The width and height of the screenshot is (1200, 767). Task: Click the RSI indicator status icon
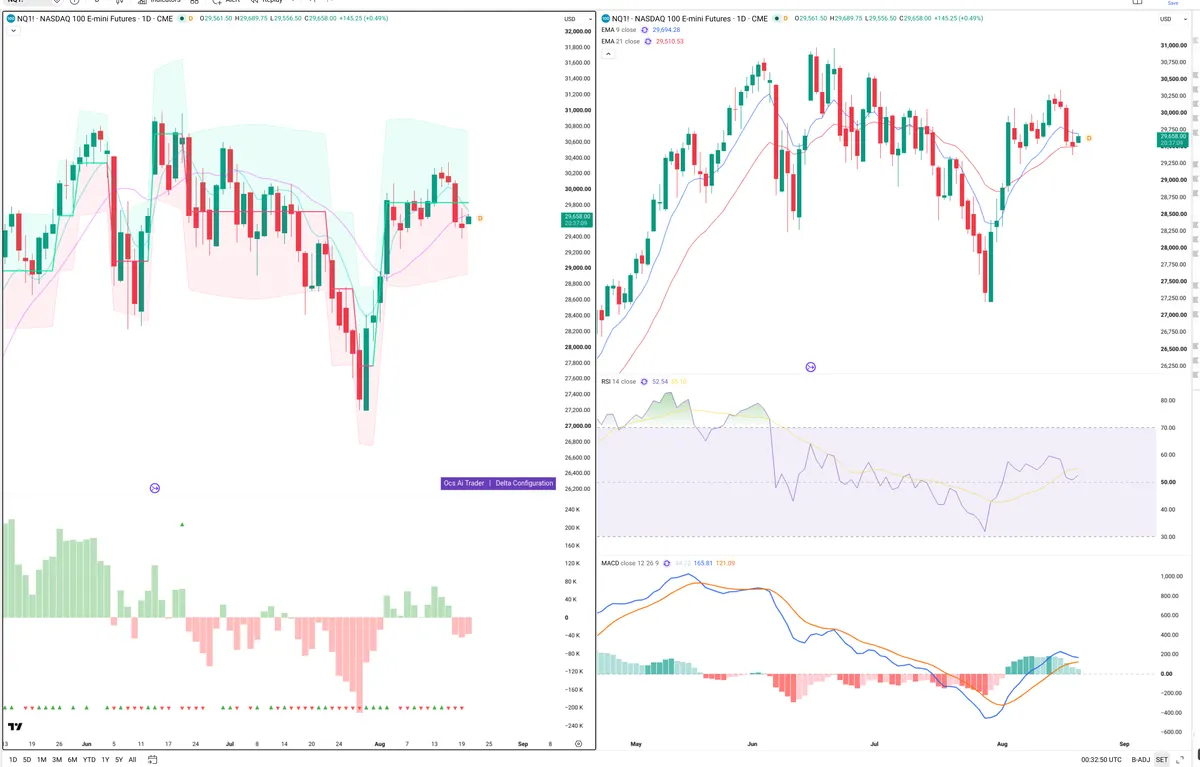click(x=645, y=381)
